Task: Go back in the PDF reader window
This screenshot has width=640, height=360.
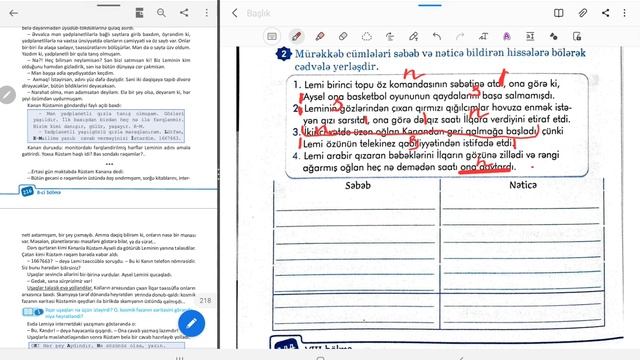Action: tap(13, 13)
